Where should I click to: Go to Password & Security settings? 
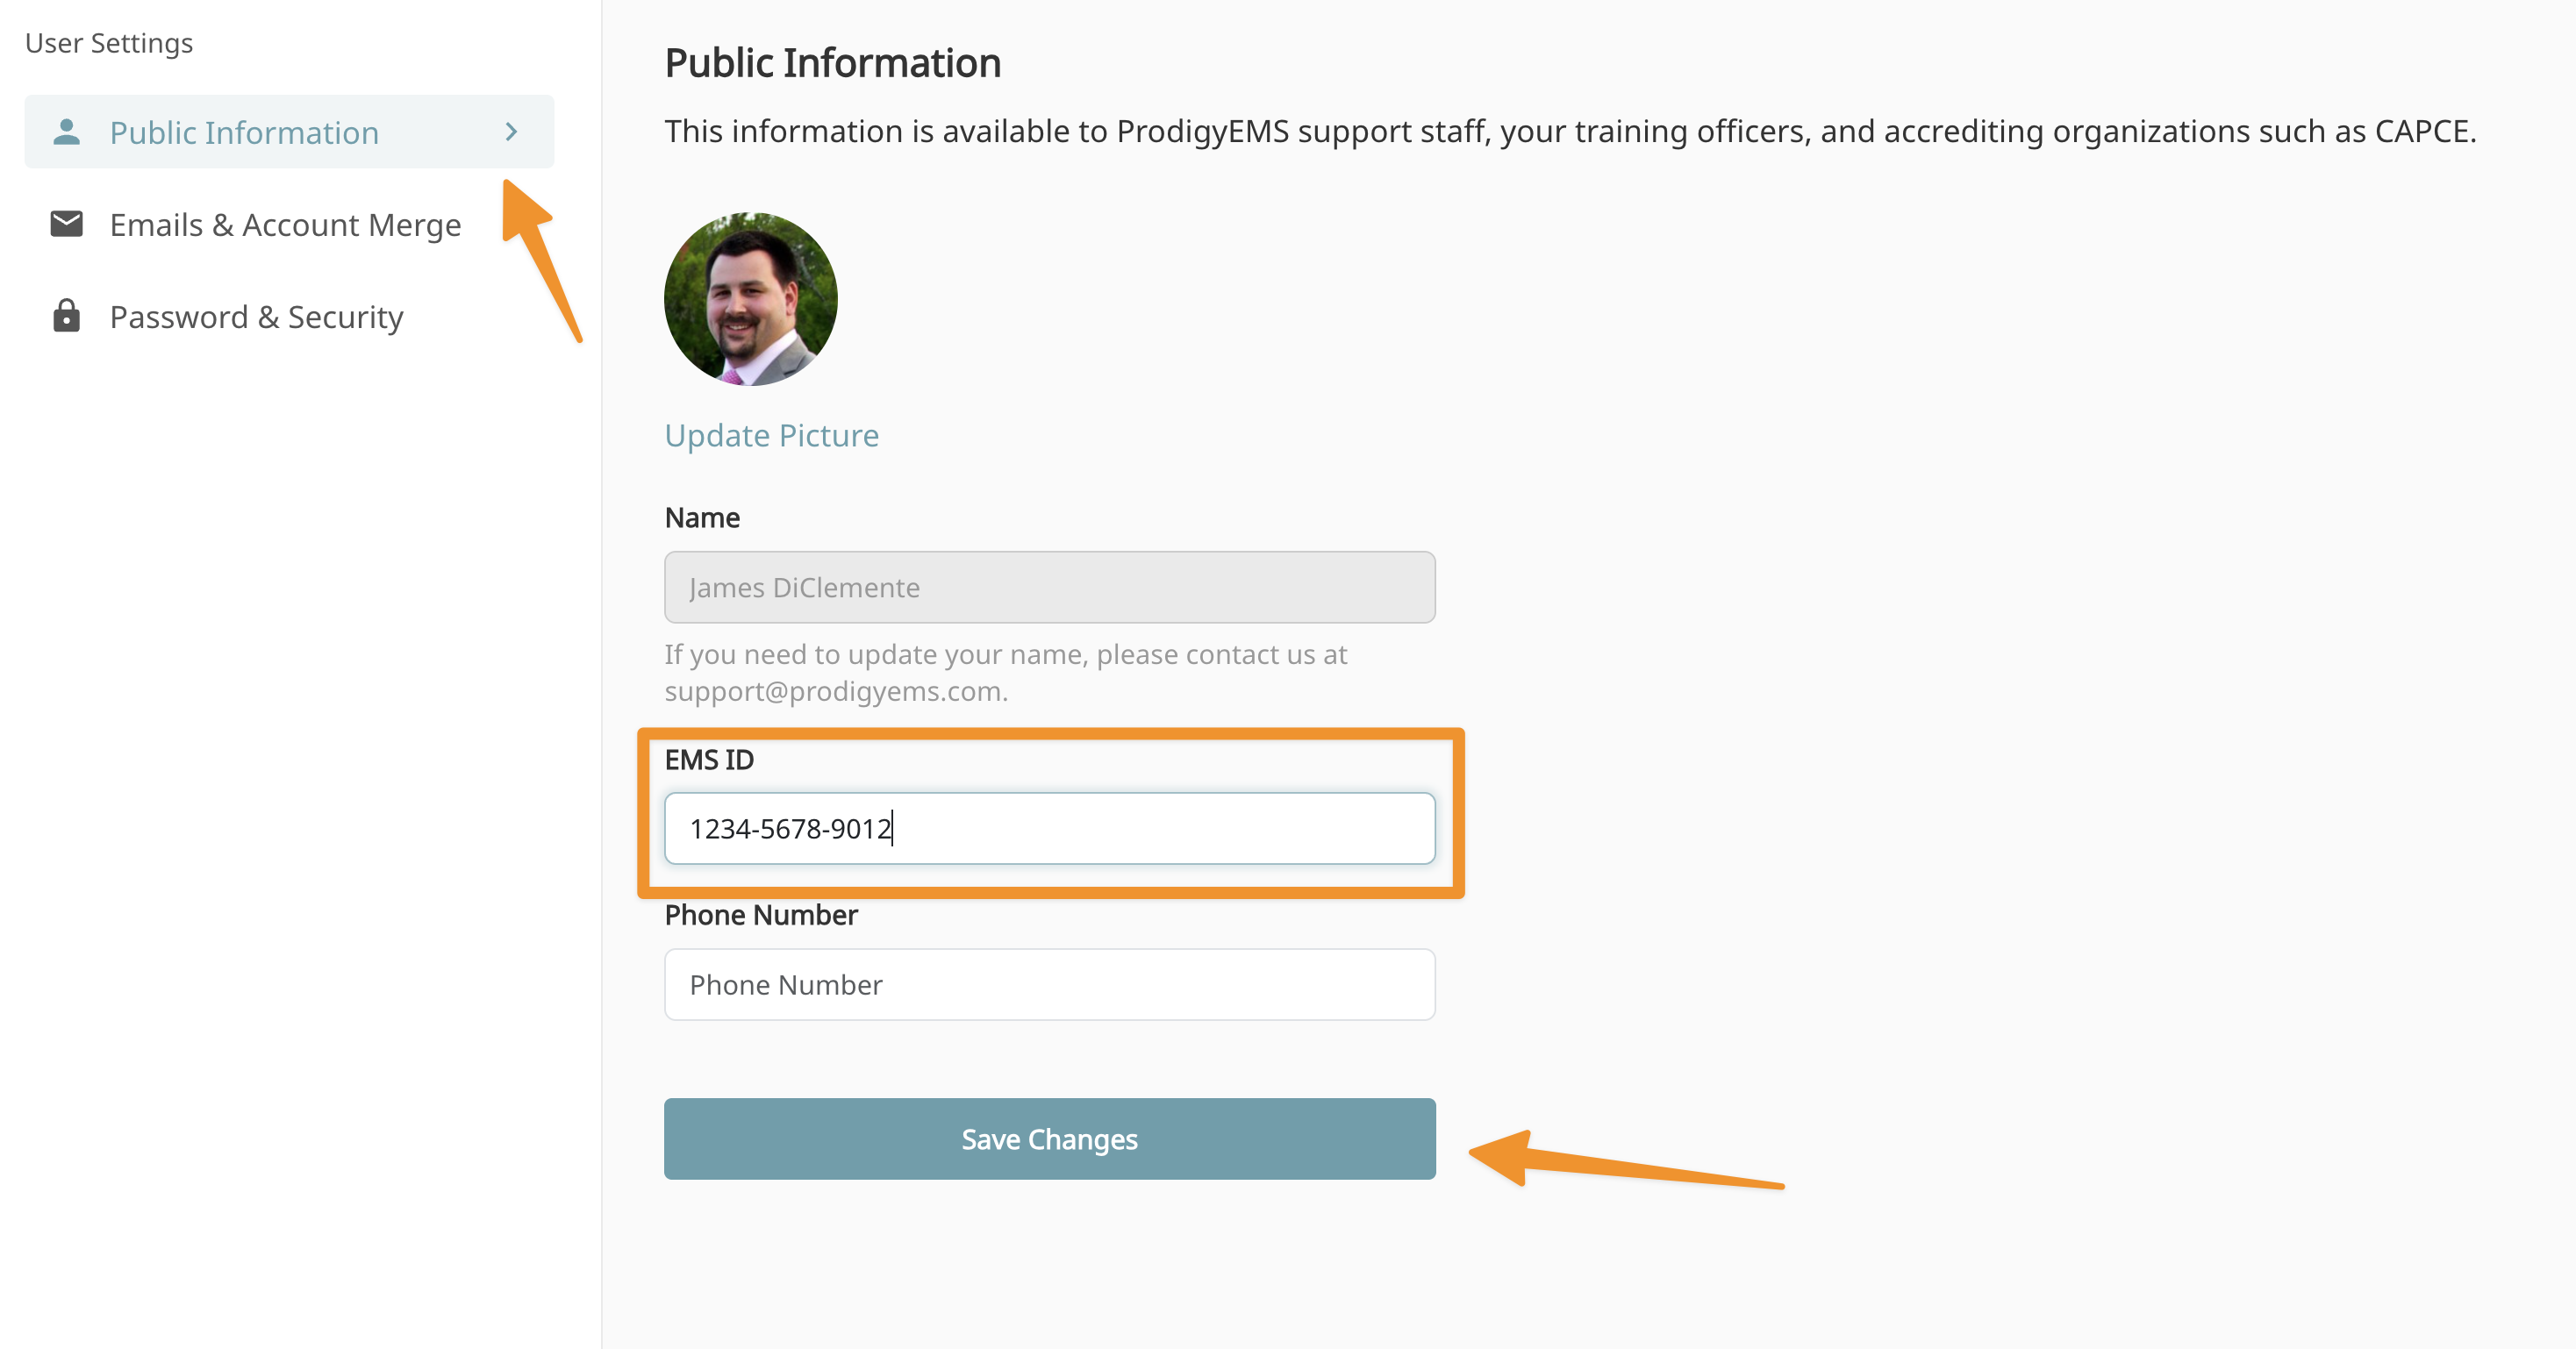(x=256, y=317)
